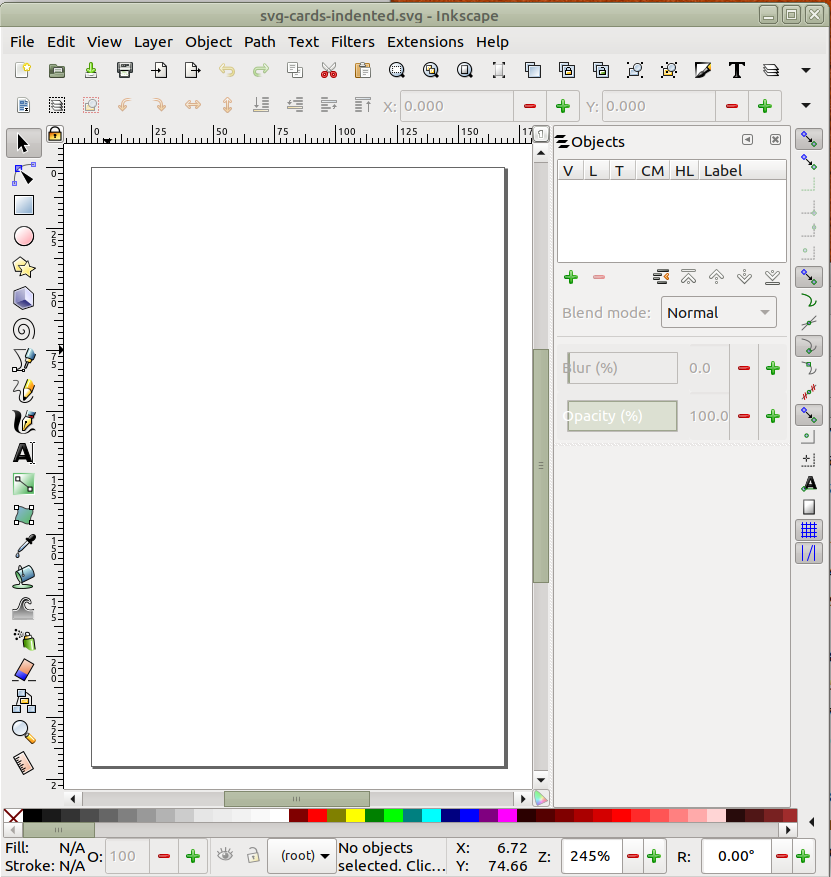Open the Edit menu

point(61,42)
